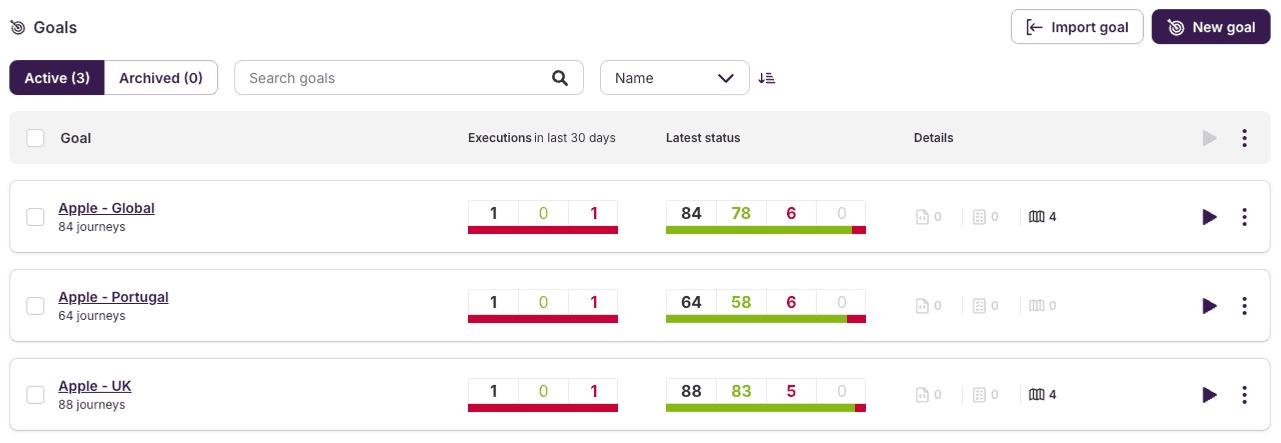The image size is (1281, 443).
Task: Click Apple - Global executions red bar
Action: point(543,230)
